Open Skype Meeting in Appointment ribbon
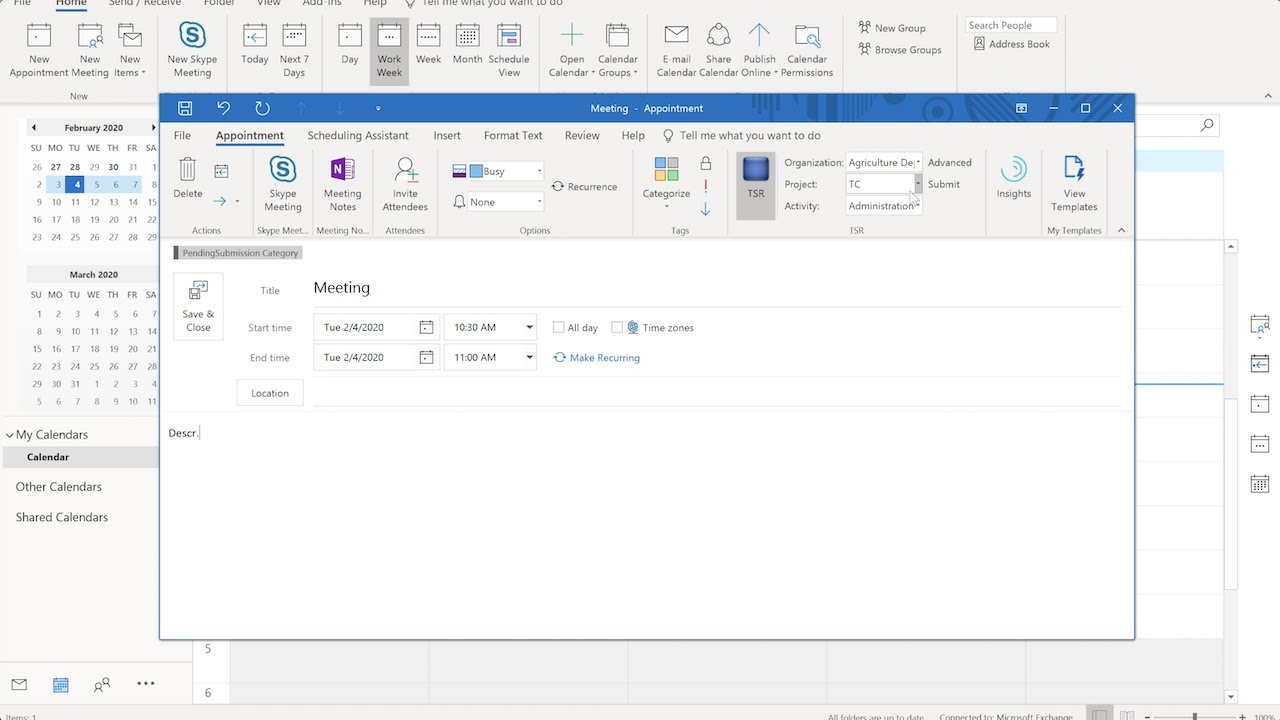1280x720 pixels. tap(283, 185)
